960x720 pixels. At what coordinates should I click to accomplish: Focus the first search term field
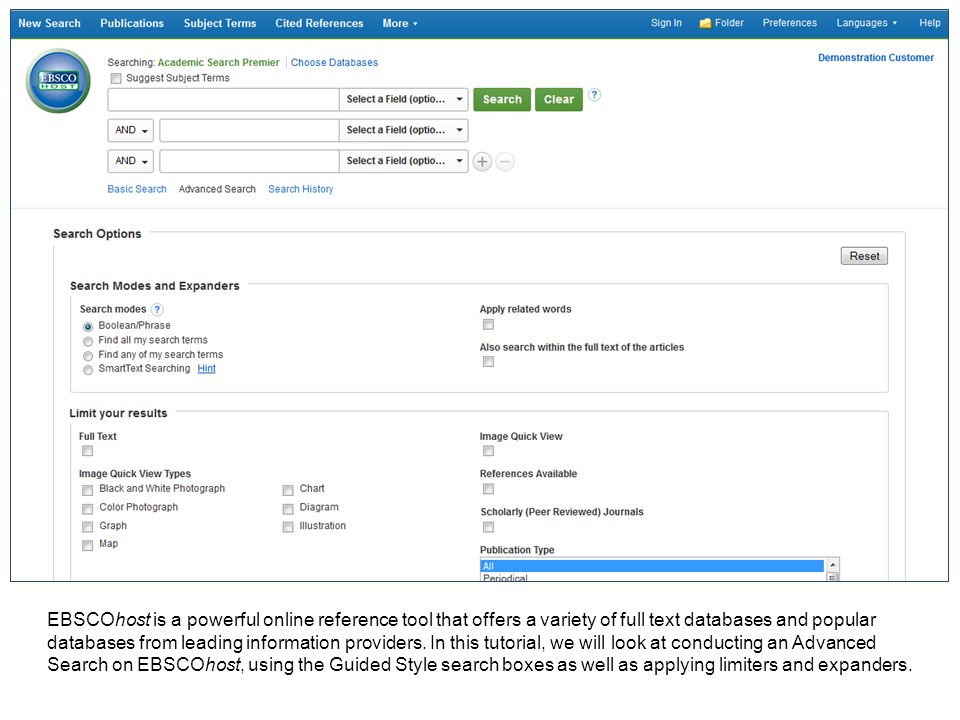[x=223, y=99]
